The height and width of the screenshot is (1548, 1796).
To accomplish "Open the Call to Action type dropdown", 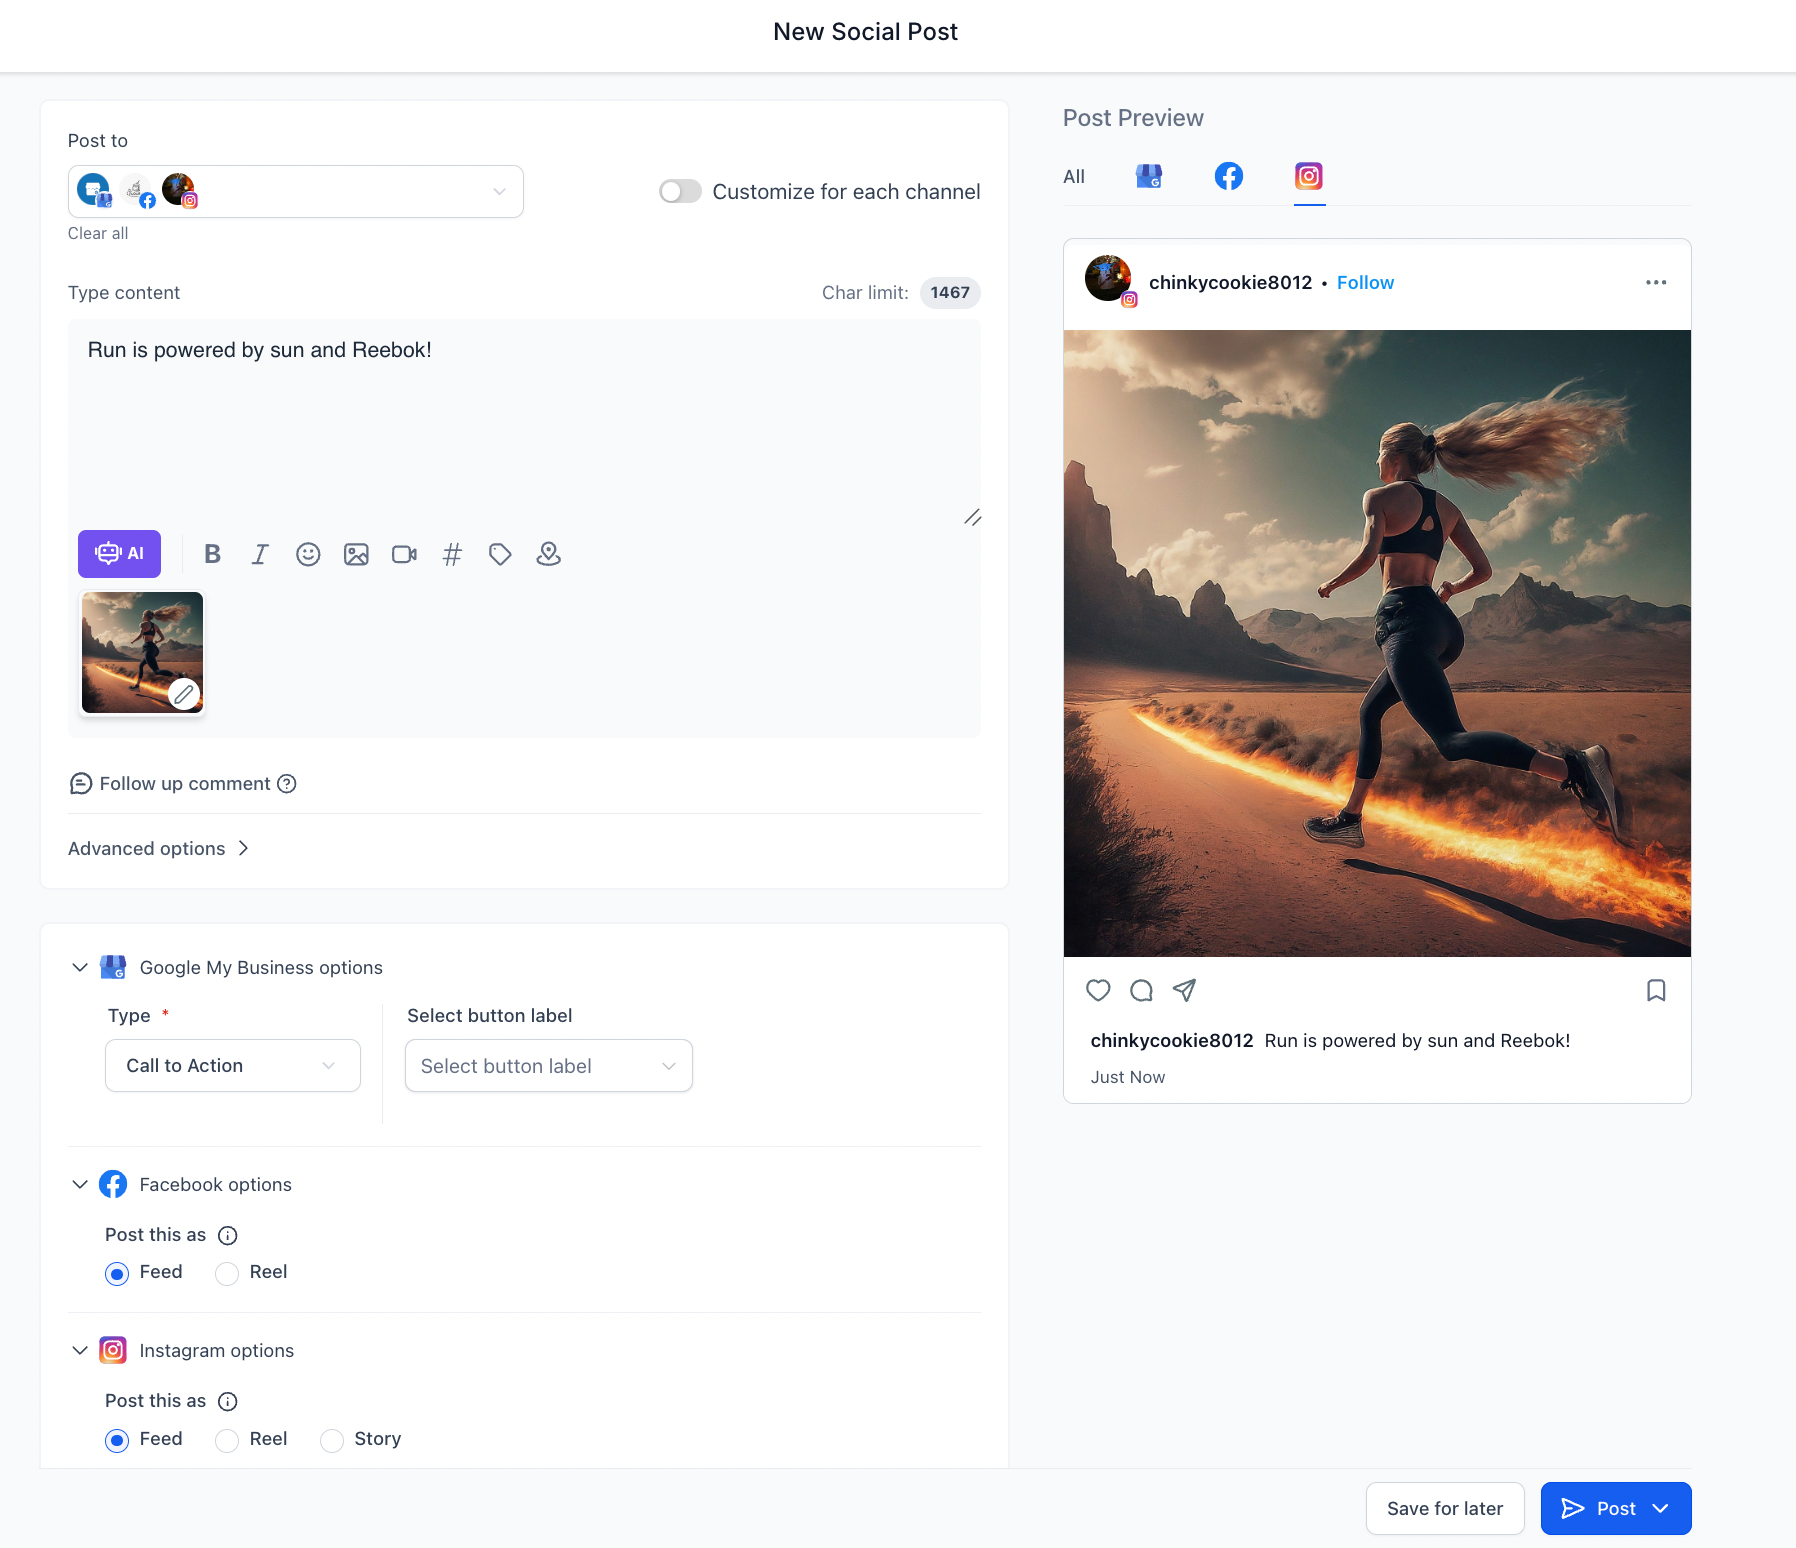I will pyautogui.click(x=233, y=1066).
